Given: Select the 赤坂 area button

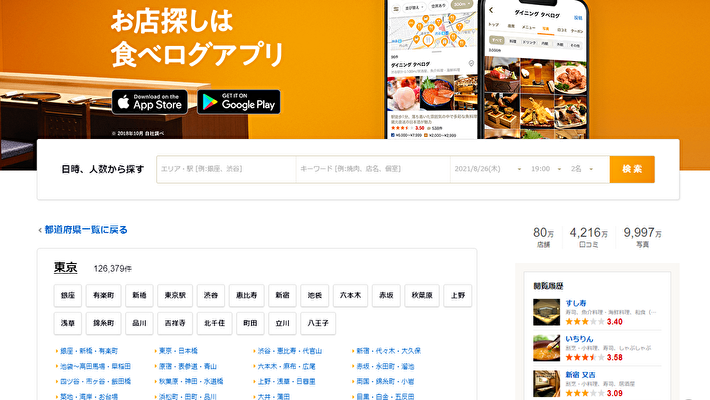Looking at the screenshot, I should click(386, 295).
